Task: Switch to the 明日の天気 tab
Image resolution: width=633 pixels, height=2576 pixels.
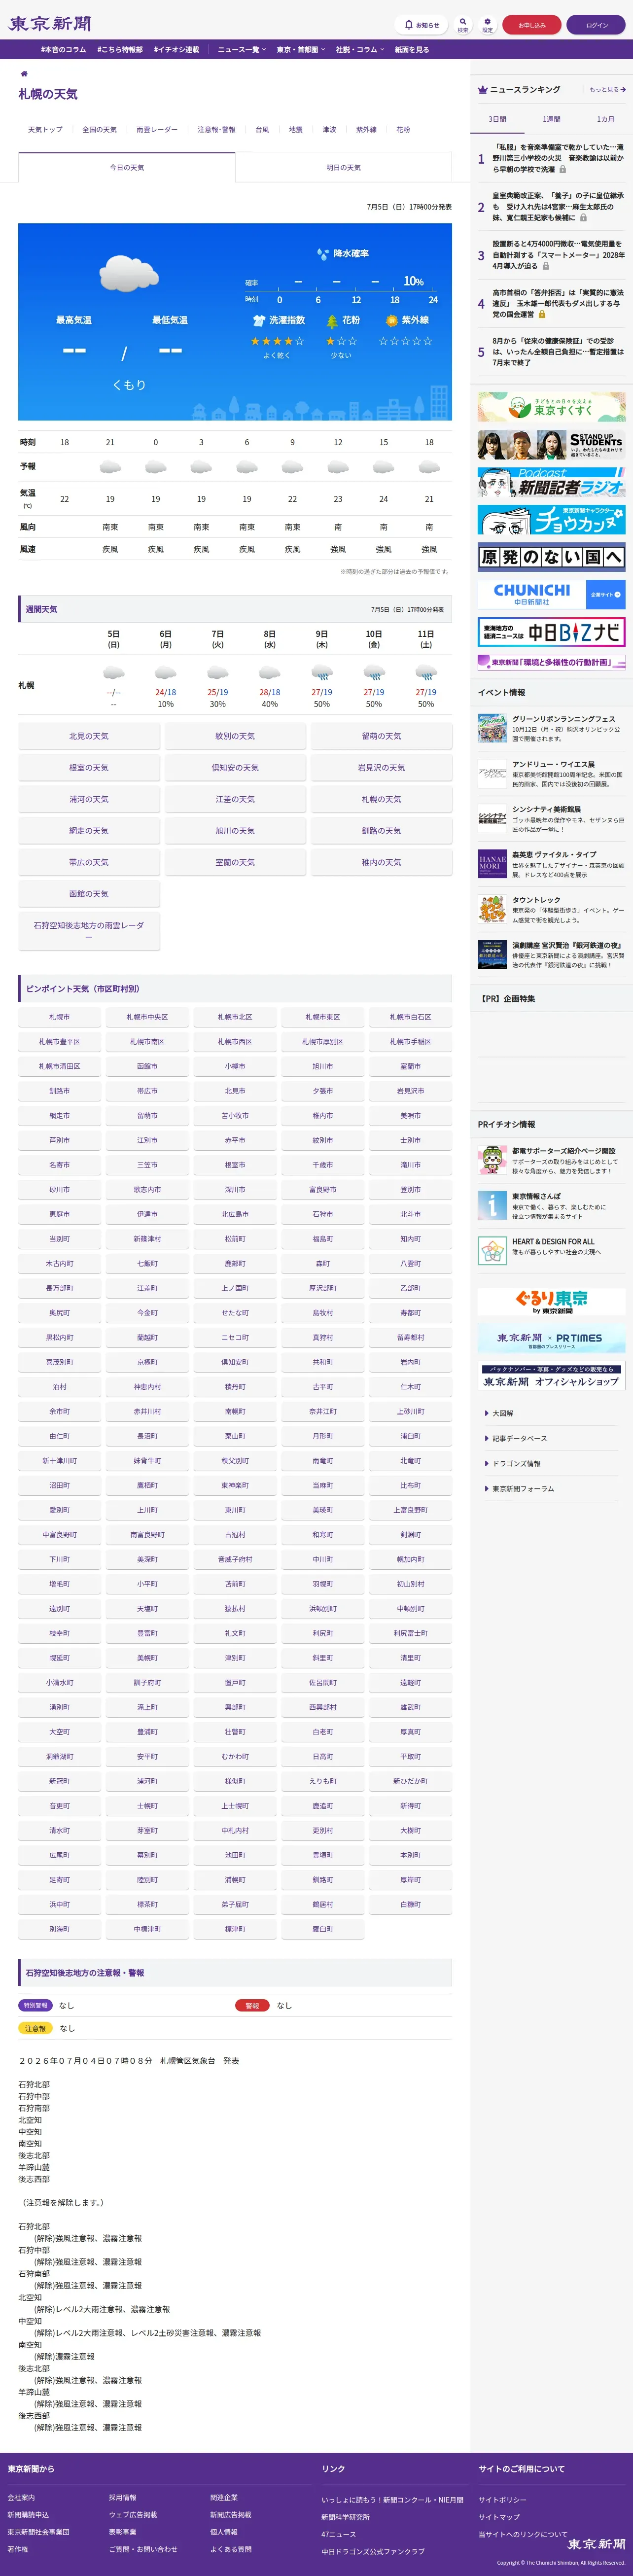Action: click(x=343, y=168)
